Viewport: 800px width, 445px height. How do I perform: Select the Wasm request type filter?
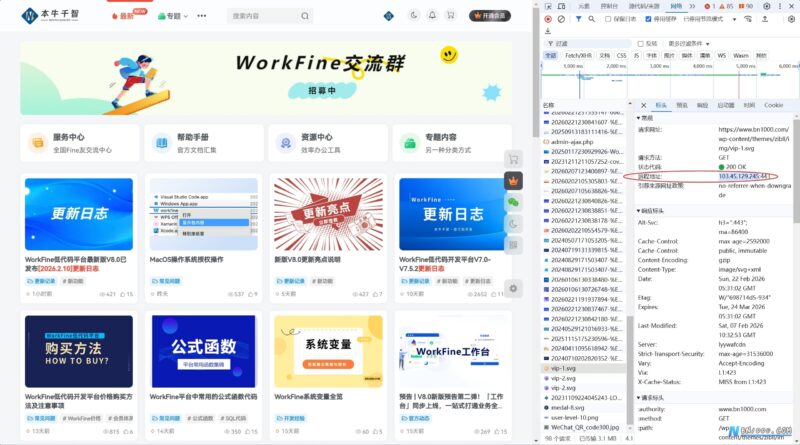click(741, 56)
